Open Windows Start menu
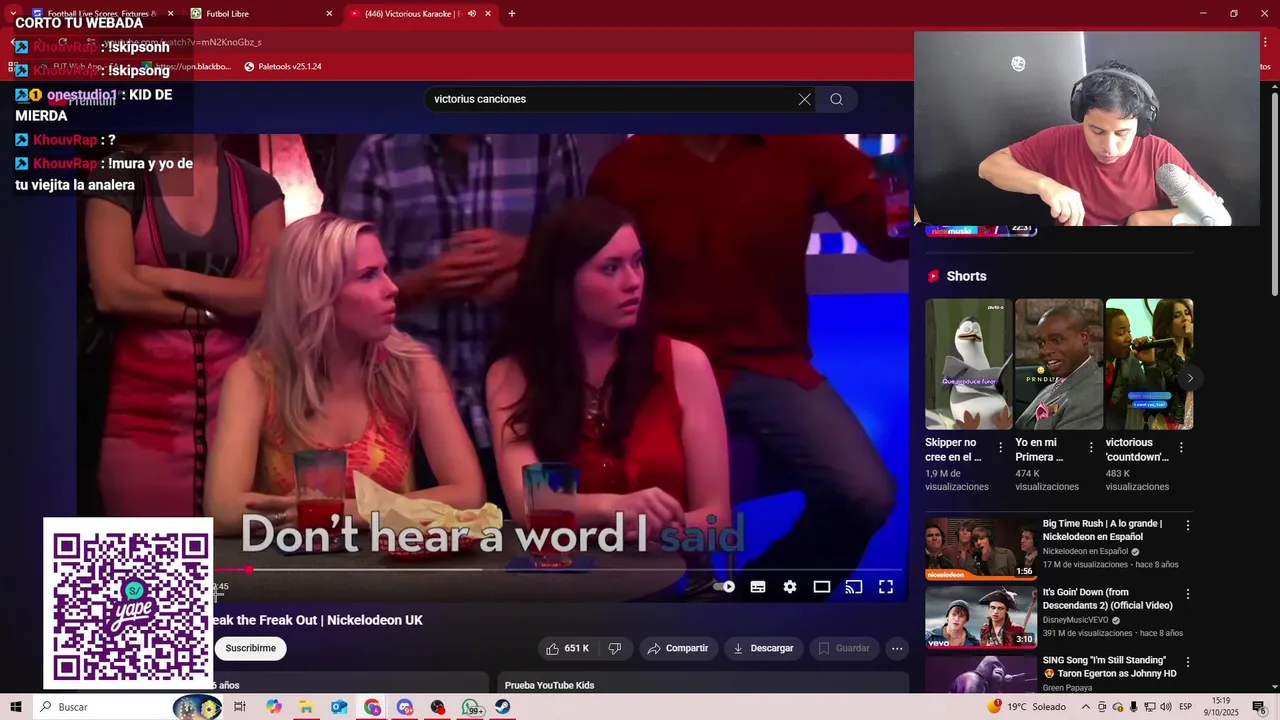Screen dimensions: 1280x720 click(x=16, y=707)
